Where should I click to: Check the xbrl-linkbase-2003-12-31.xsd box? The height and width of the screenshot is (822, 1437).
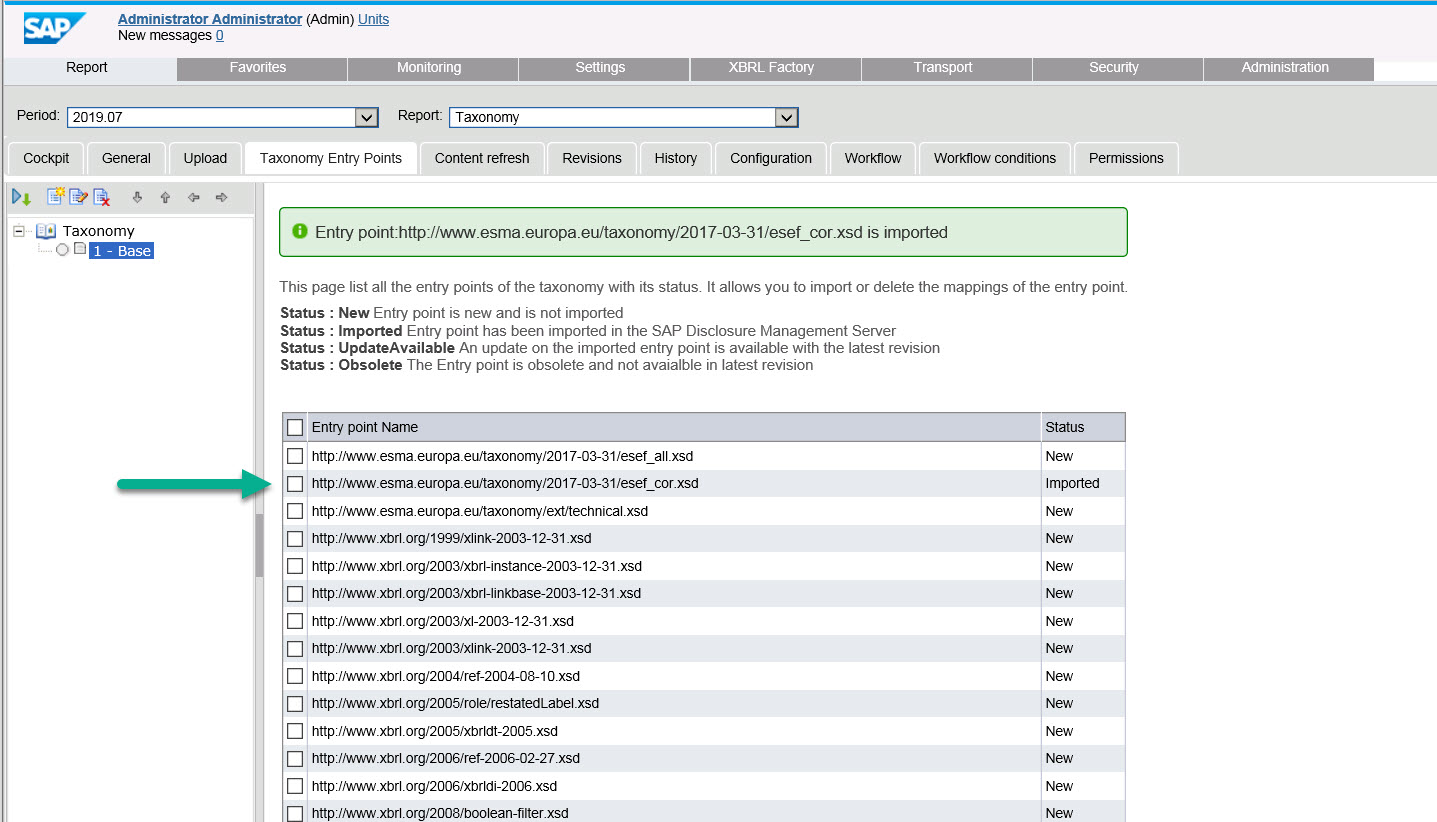click(x=295, y=593)
